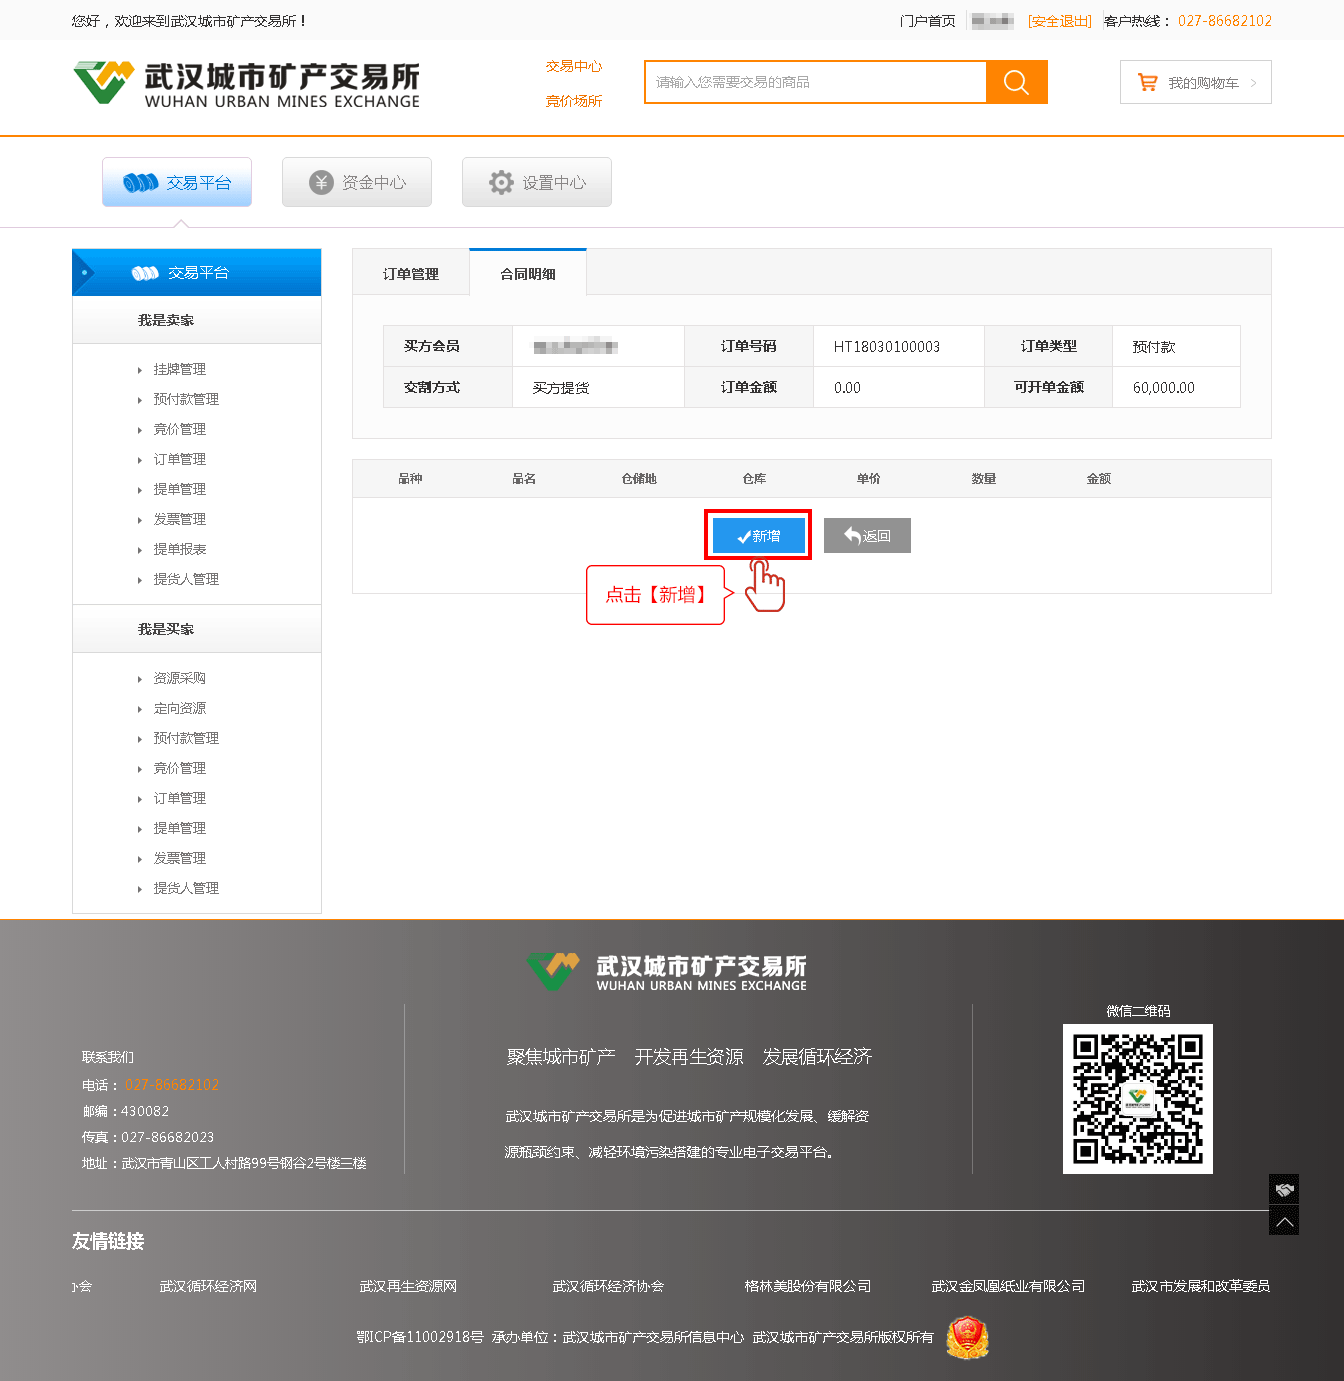This screenshot has width=1344, height=1381.
Task: Click the orange search magnifier button
Action: (x=1016, y=82)
